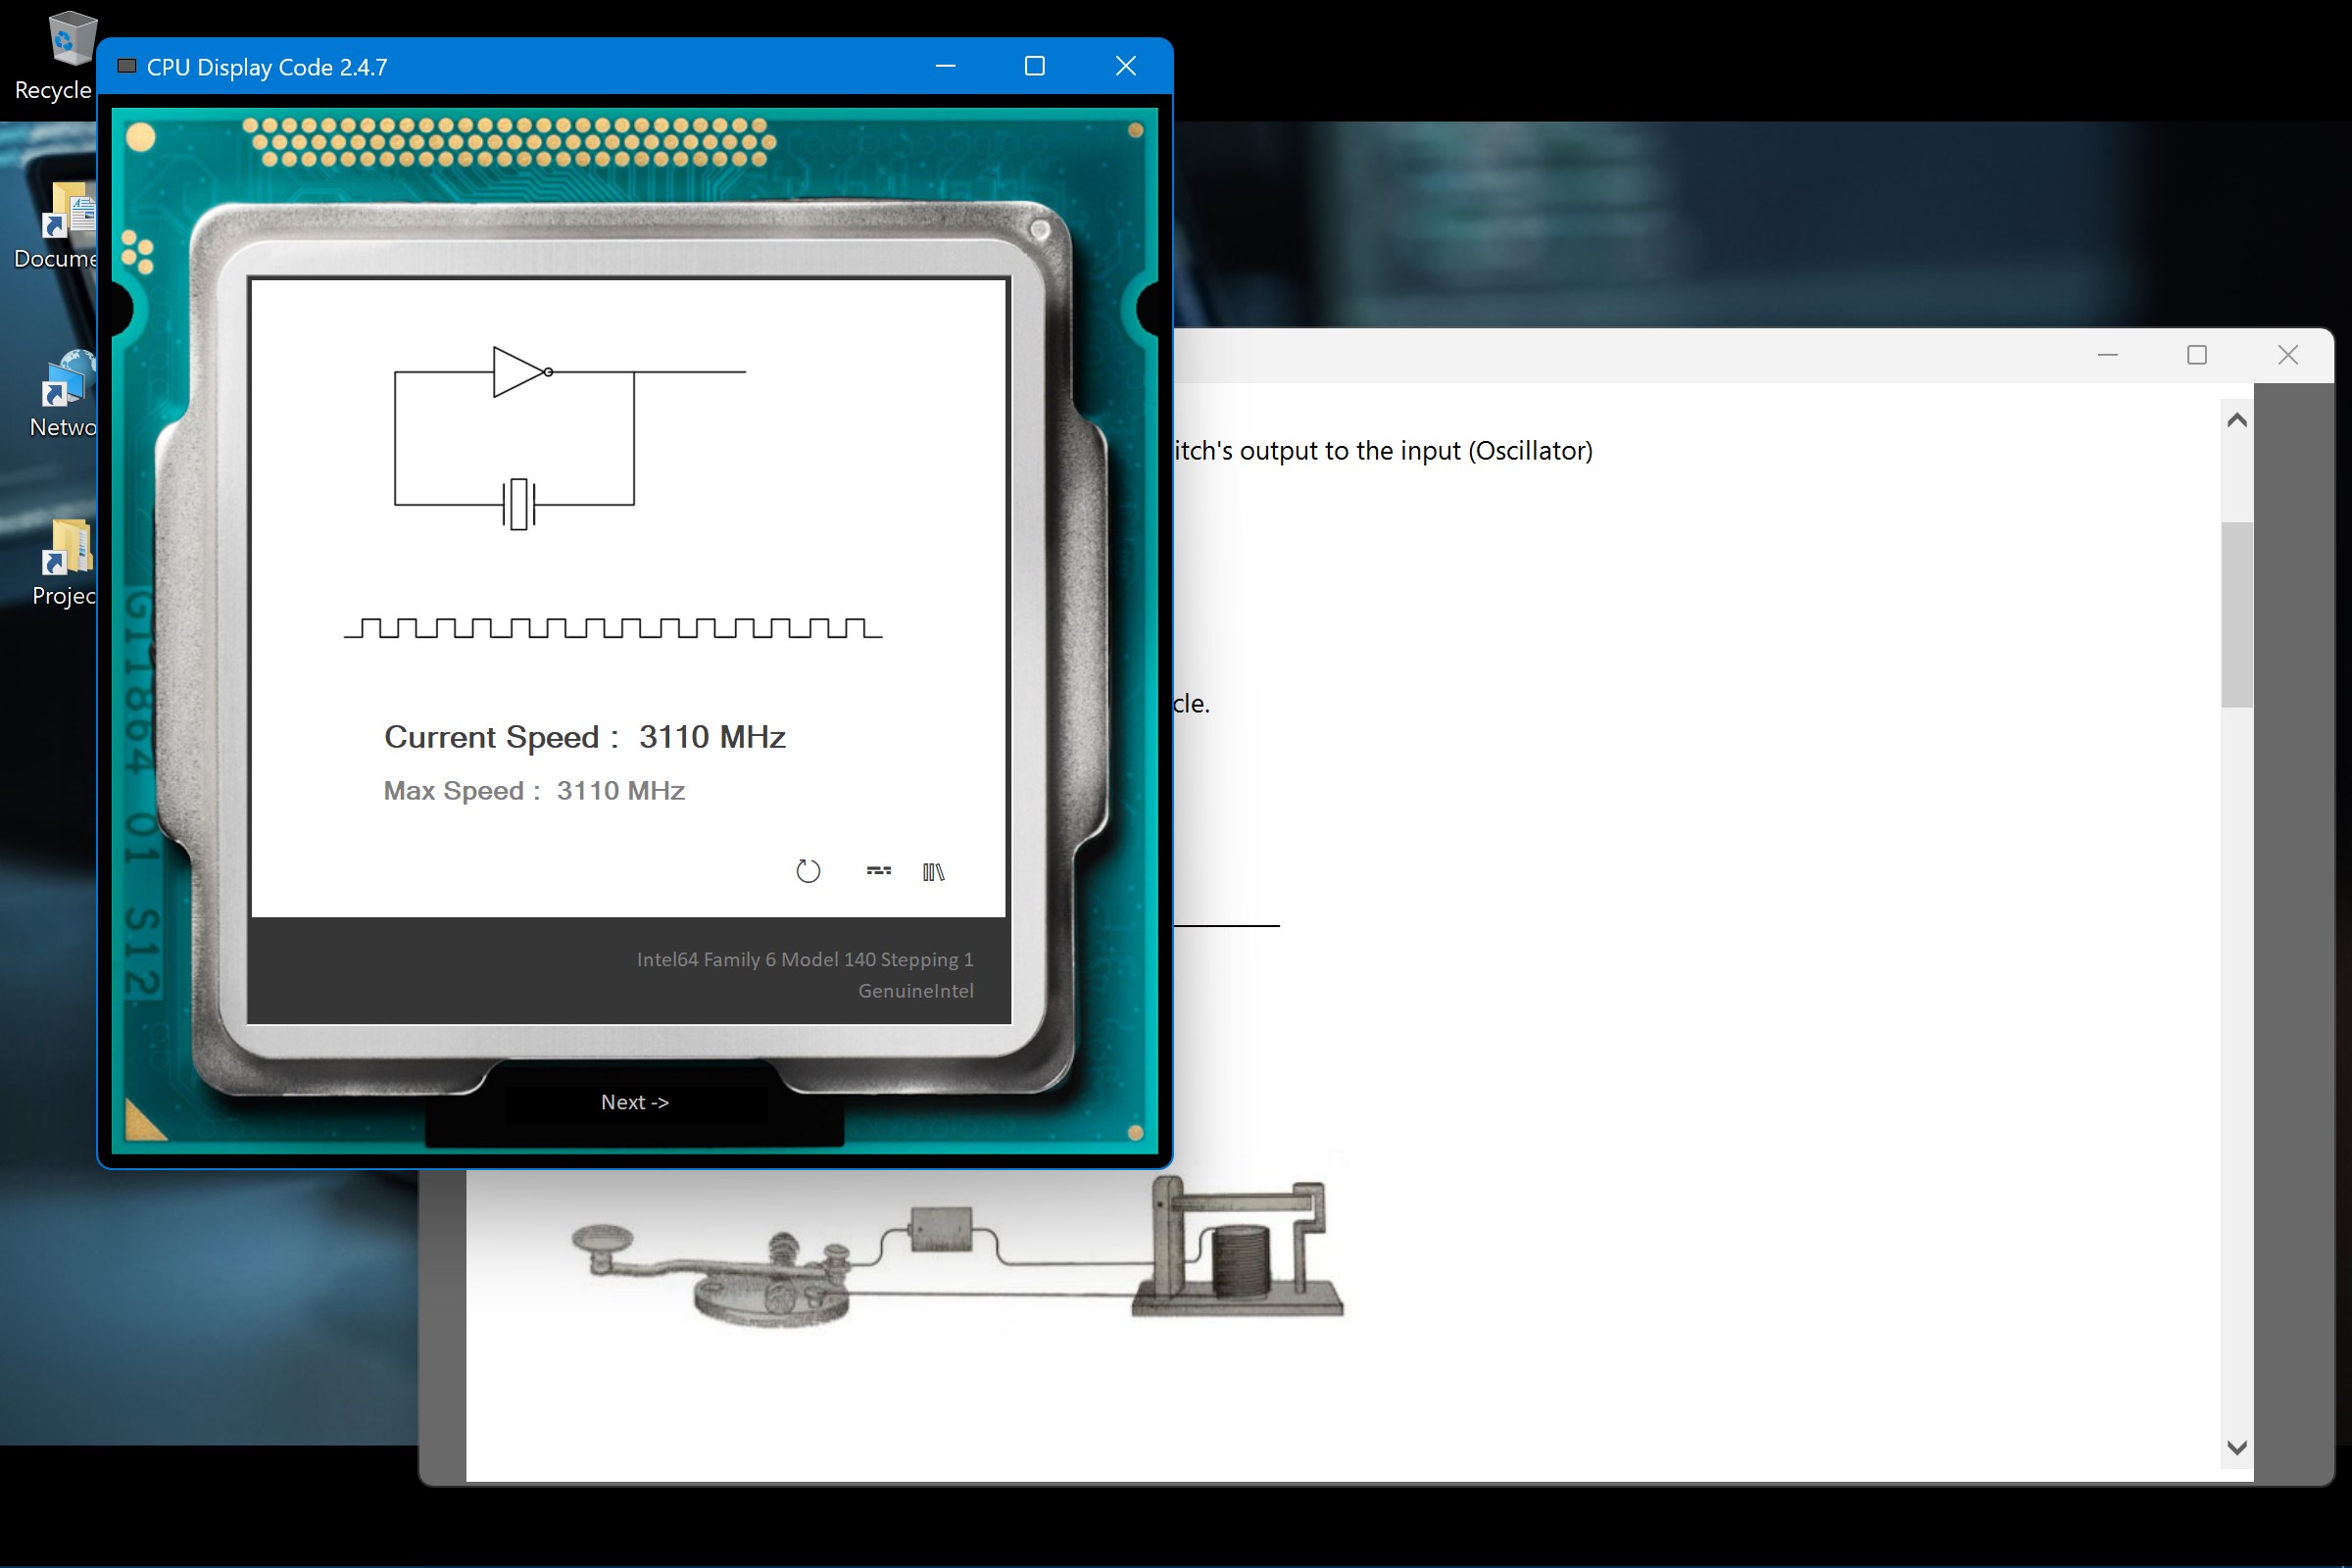Click the vertical scrollbar thumb

point(2237,614)
